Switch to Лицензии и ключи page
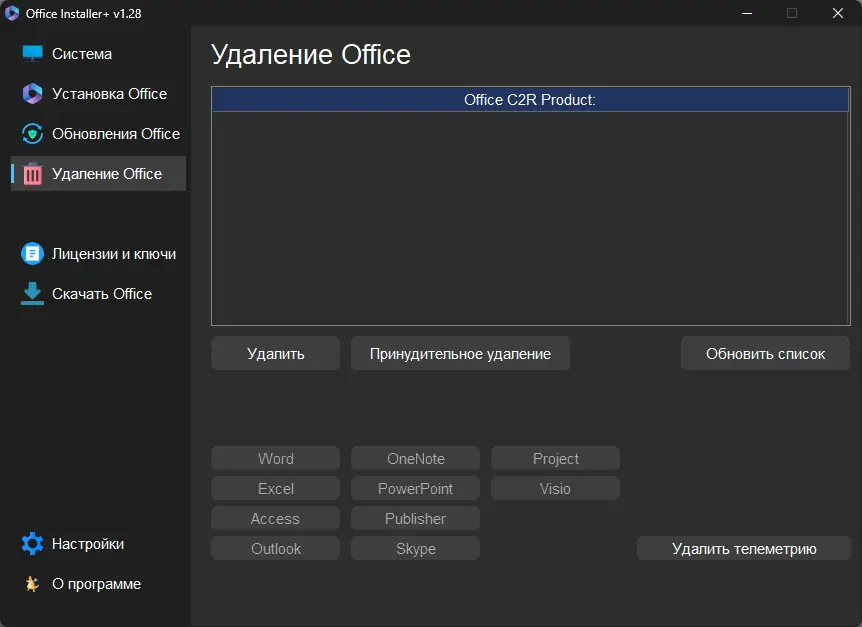This screenshot has height=627, width=862. tap(114, 254)
